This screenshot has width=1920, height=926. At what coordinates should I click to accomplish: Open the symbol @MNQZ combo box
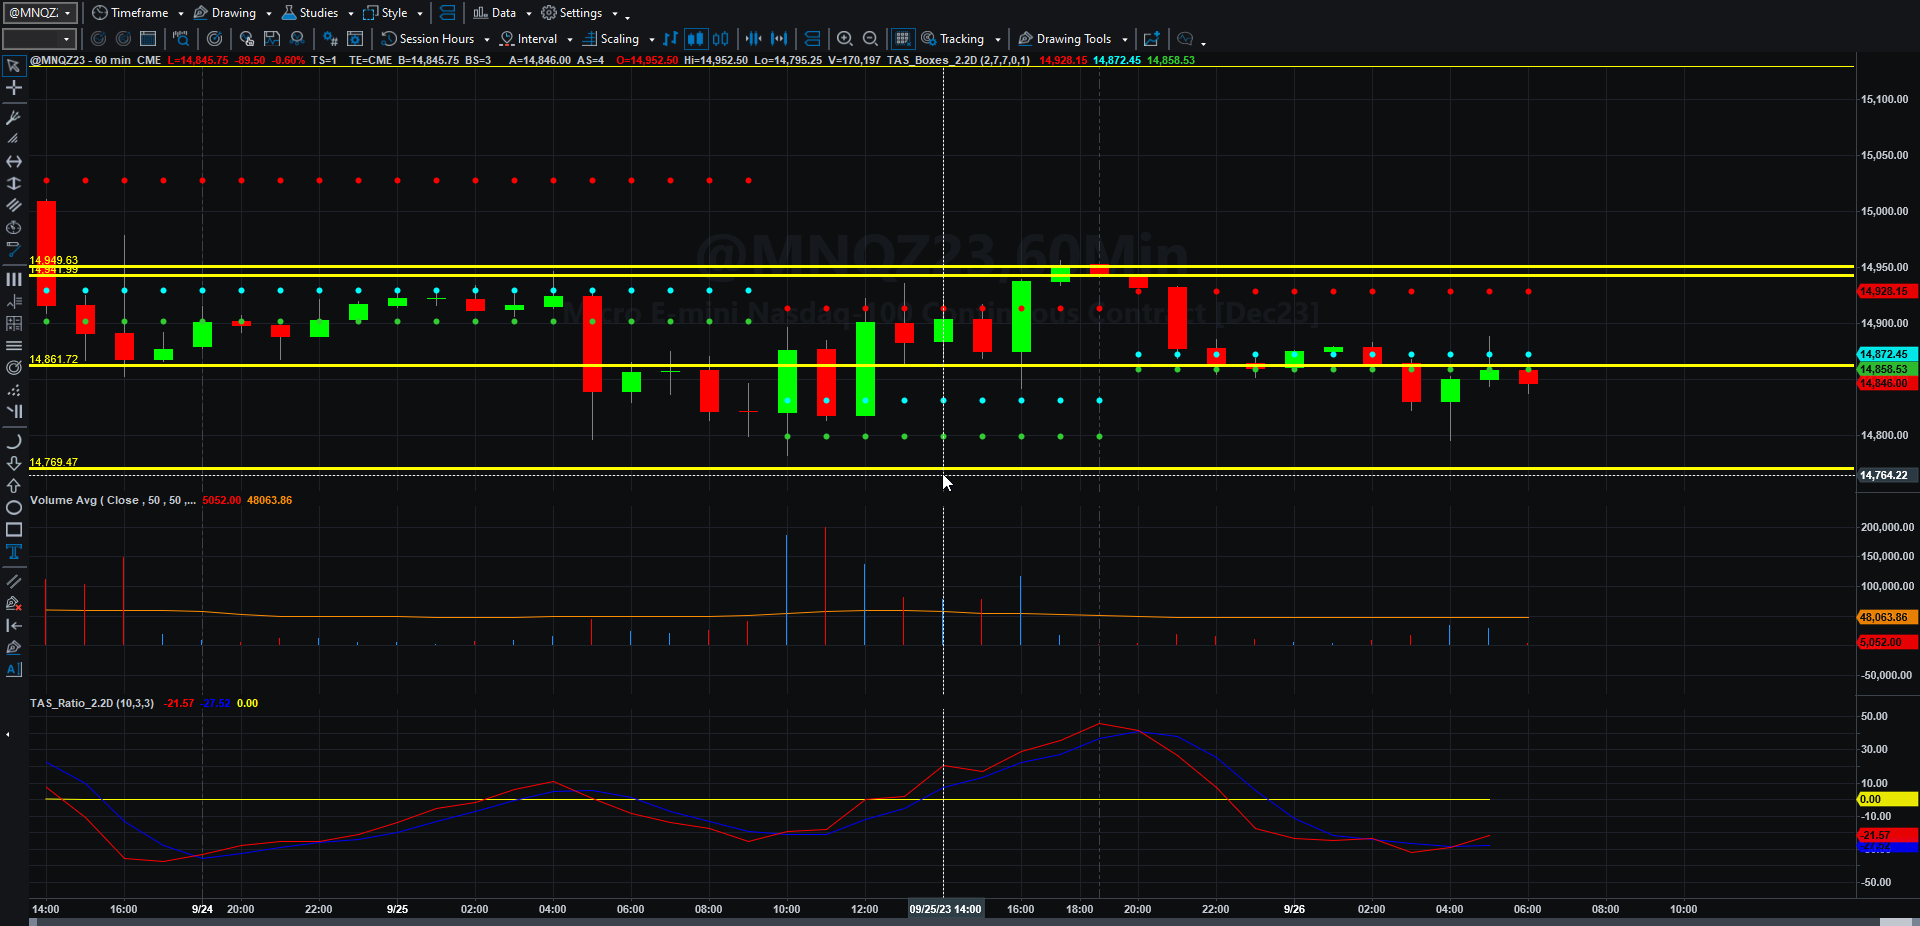coord(40,13)
